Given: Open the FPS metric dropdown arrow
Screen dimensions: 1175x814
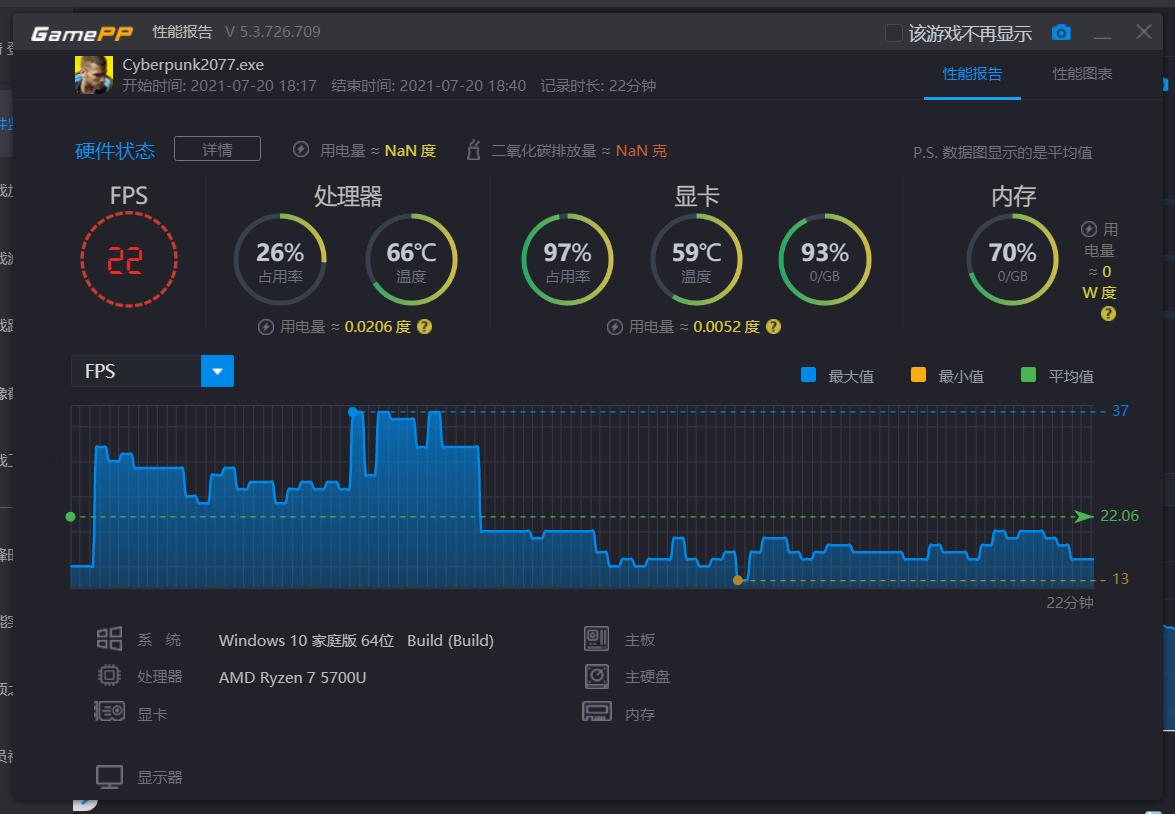Looking at the screenshot, I should (217, 371).
